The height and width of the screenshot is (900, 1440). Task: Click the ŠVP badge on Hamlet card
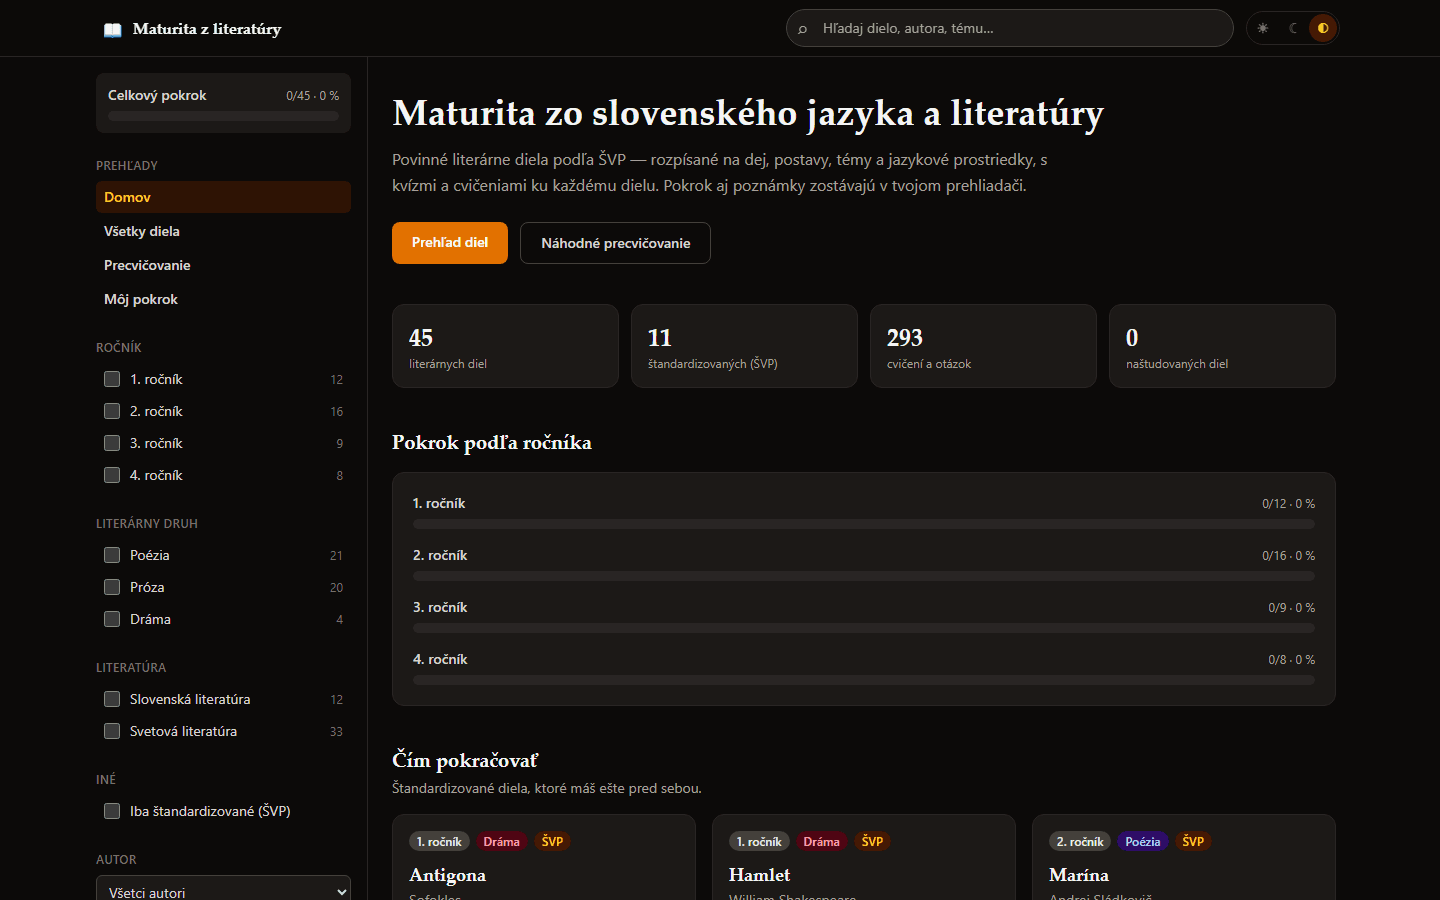coord(872,842)
